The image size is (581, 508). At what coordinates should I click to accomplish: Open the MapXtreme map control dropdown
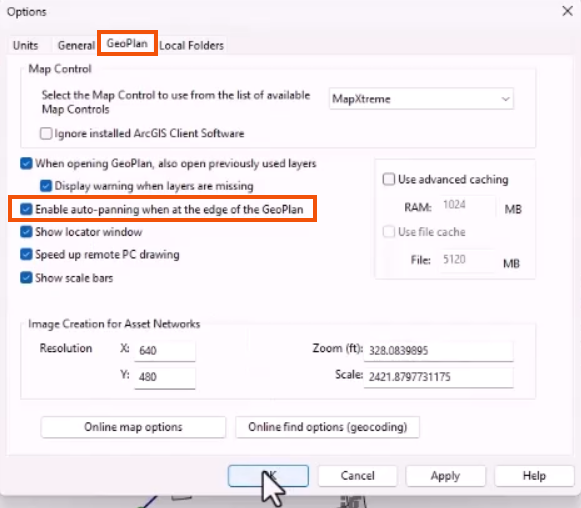421,99
